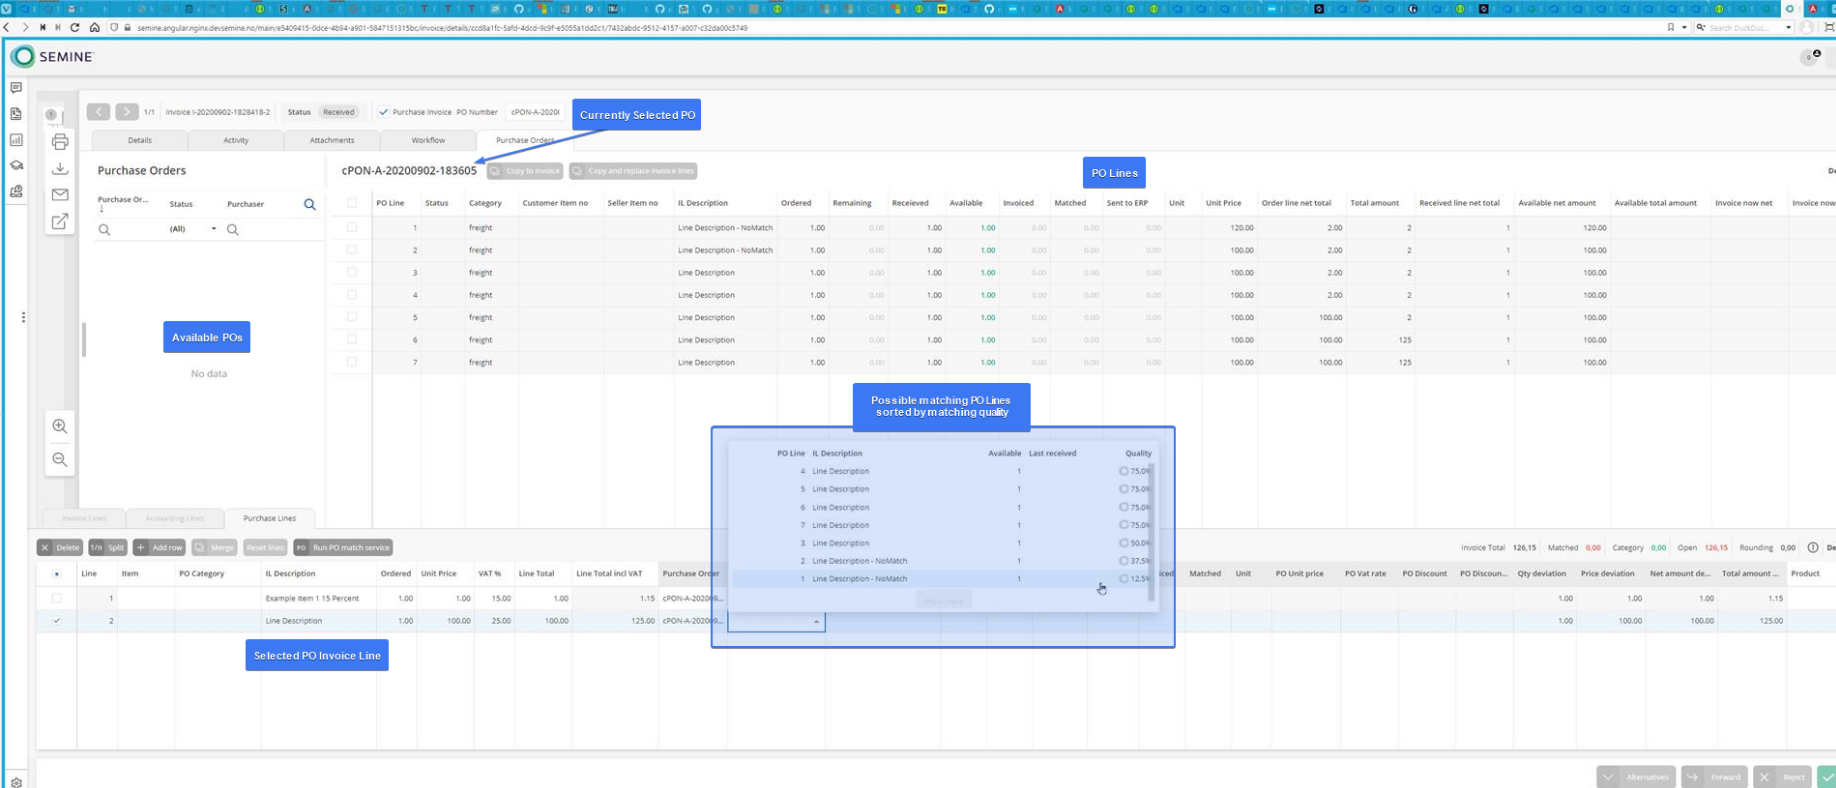Viewport: 1836px width, 788px height.
Task: Go to next invoice with right arrow
Action: point(126,112)
